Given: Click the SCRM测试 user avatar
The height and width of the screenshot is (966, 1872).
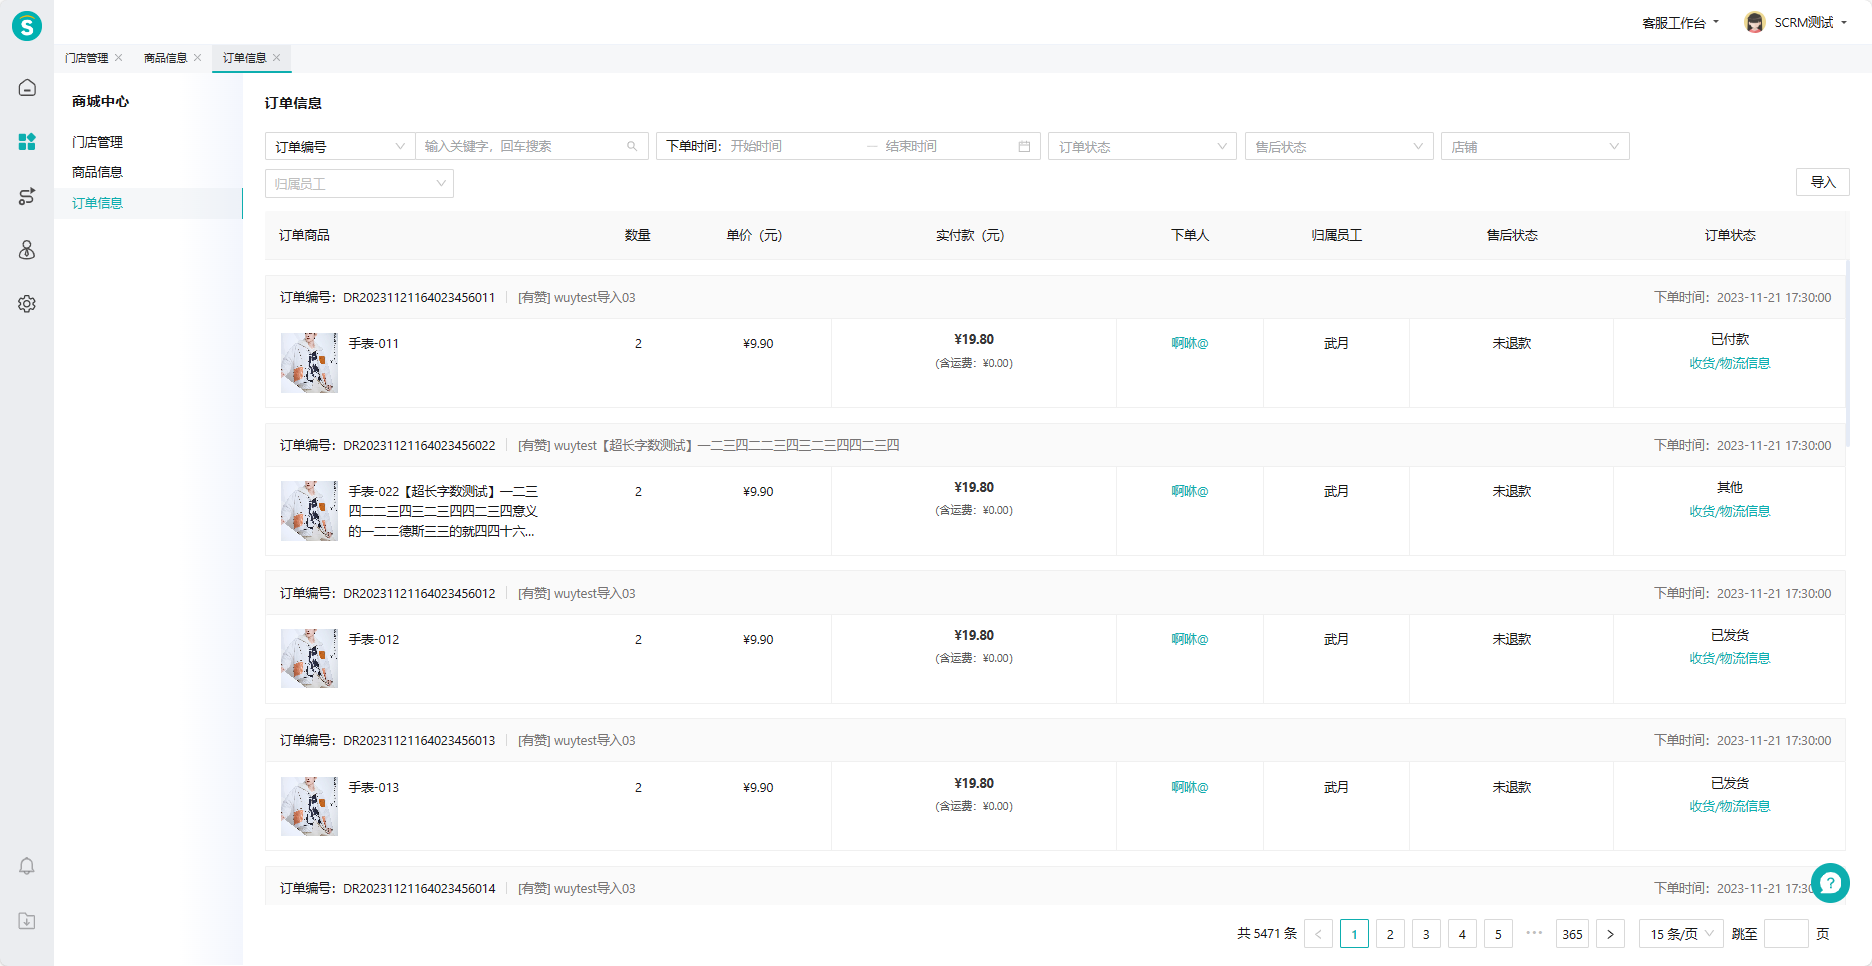Looking at the screenshot, I should coord(1754,22).
